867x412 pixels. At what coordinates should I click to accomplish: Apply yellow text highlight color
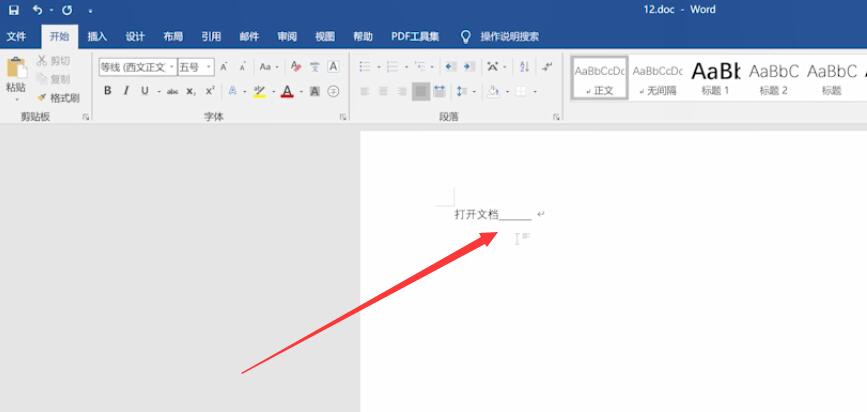tap(259, 91)
